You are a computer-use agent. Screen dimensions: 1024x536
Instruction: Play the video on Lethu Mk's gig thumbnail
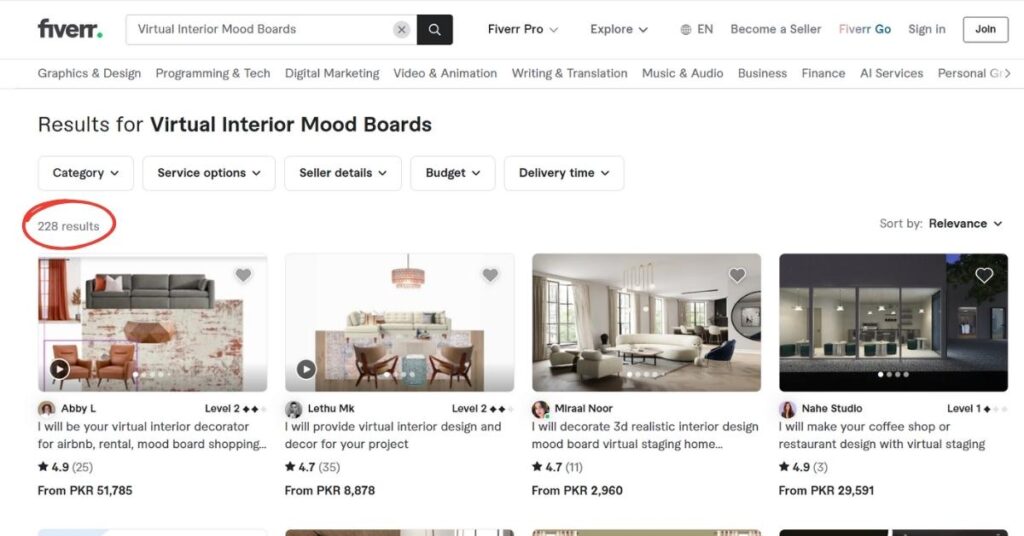306,369
